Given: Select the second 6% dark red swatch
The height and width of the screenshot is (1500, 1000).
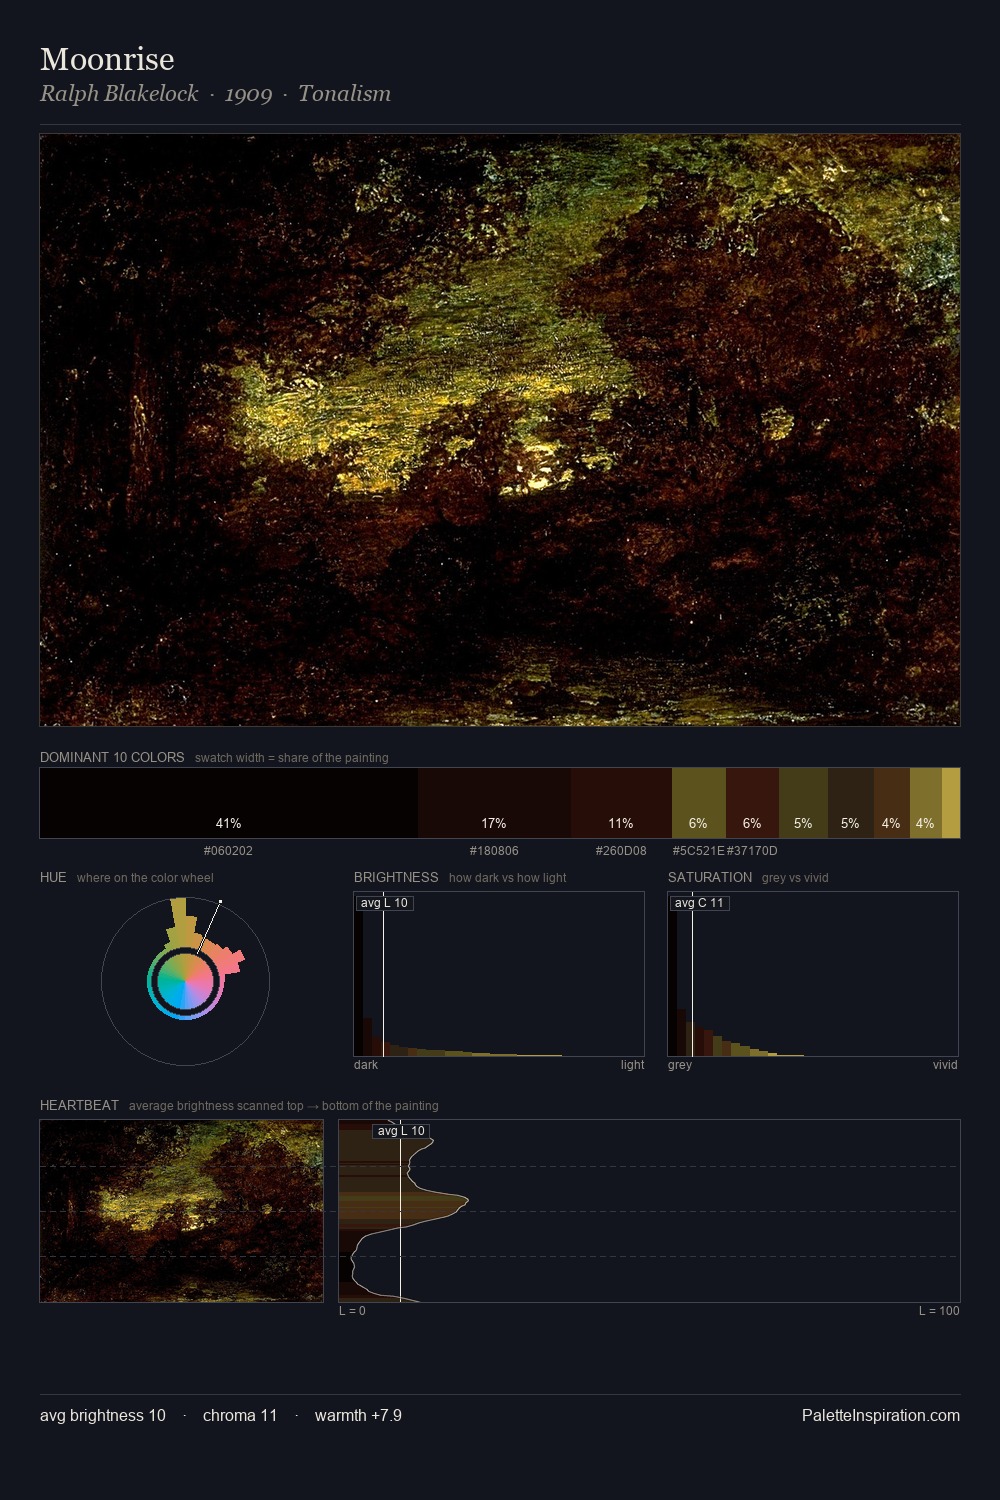Looking at the screenshot, I should (x=752, y=803).
